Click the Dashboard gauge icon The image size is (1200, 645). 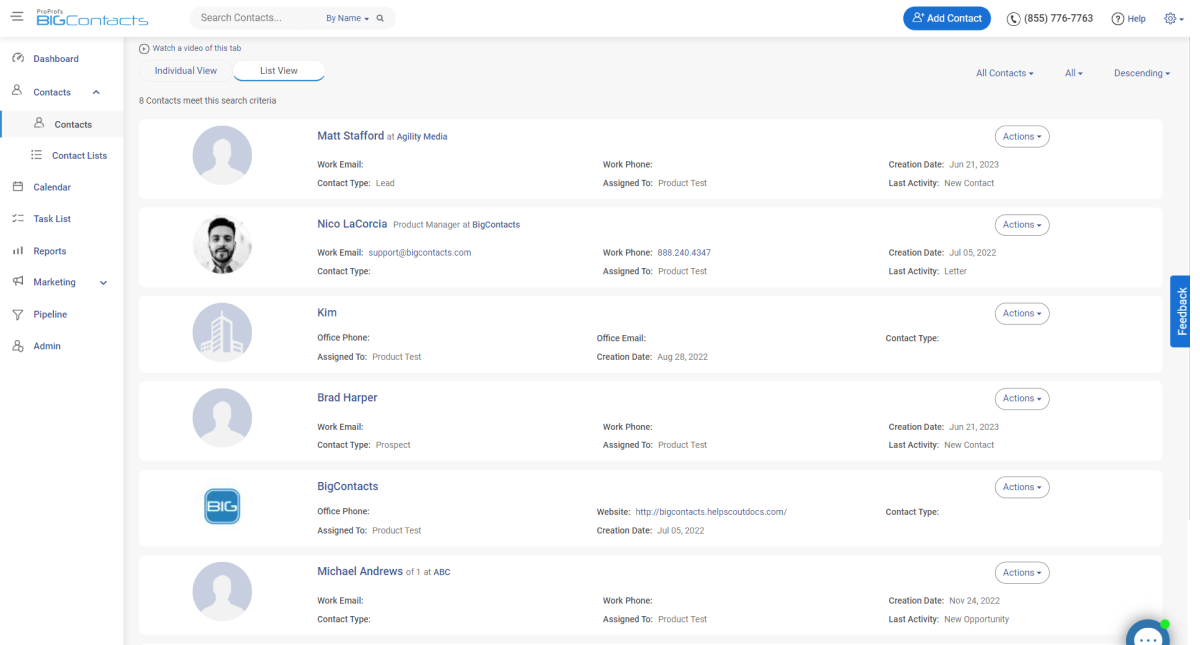18,59
